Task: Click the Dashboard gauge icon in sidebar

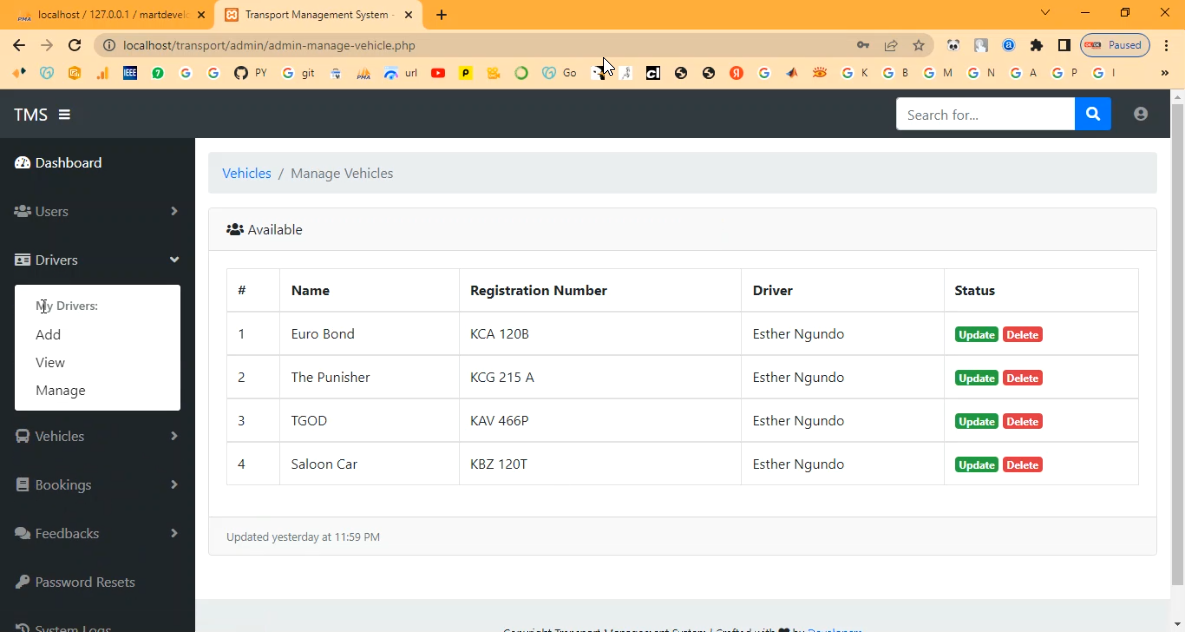Action: click(x=22, y=163)
